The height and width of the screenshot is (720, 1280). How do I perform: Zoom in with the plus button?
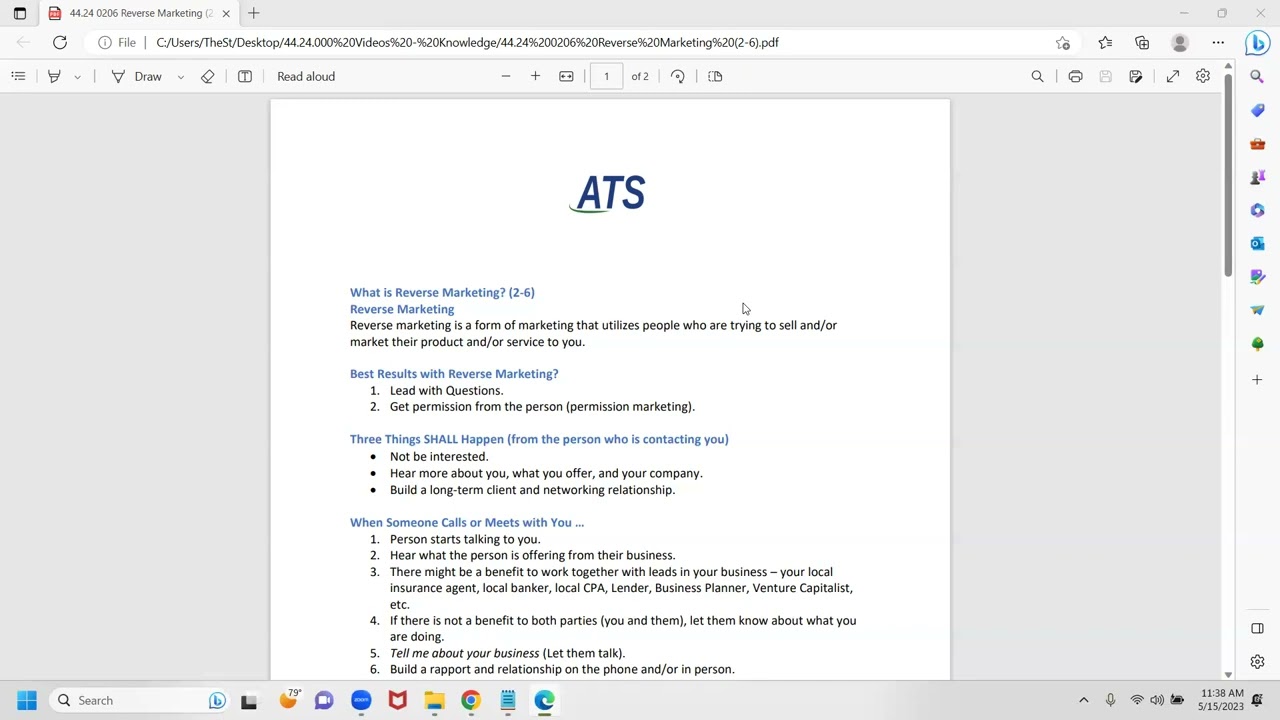pos(535,76)
